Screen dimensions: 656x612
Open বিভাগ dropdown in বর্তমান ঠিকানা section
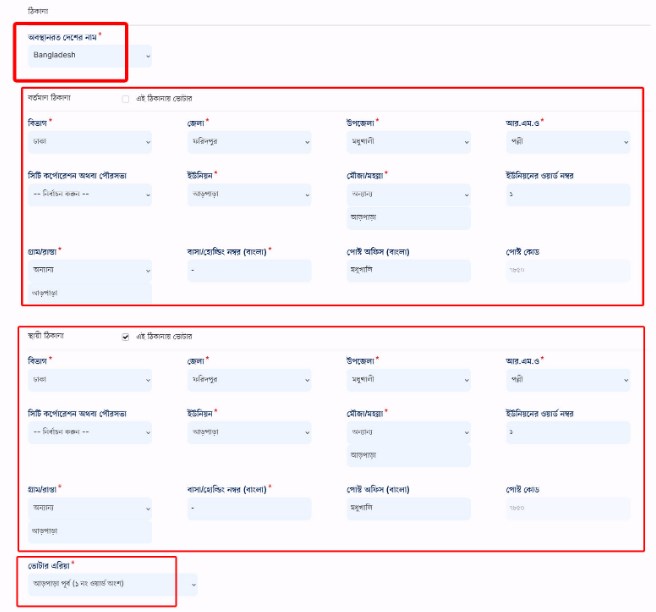click(x=90, y=142)
